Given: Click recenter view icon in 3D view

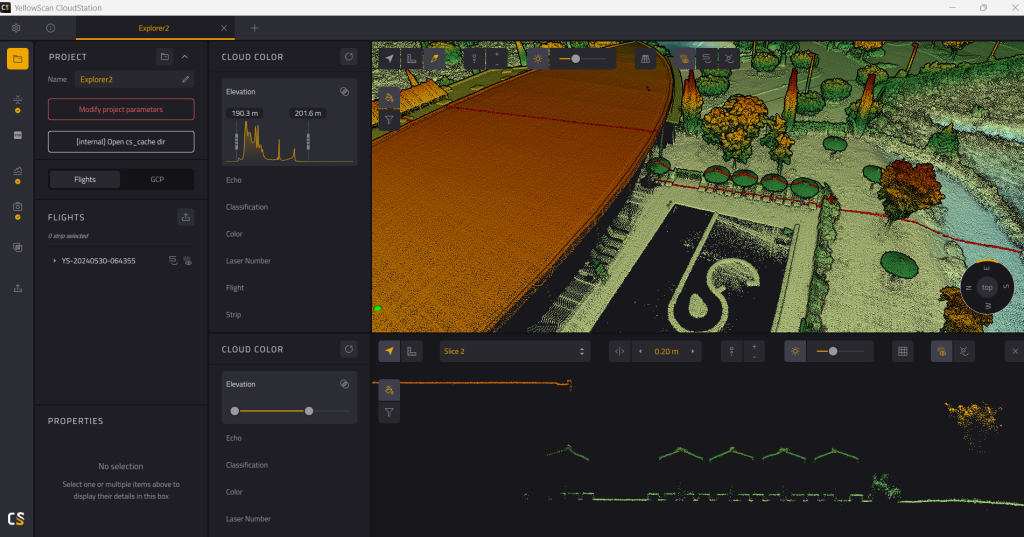Looking at the screenshot, I should (729, 59).
